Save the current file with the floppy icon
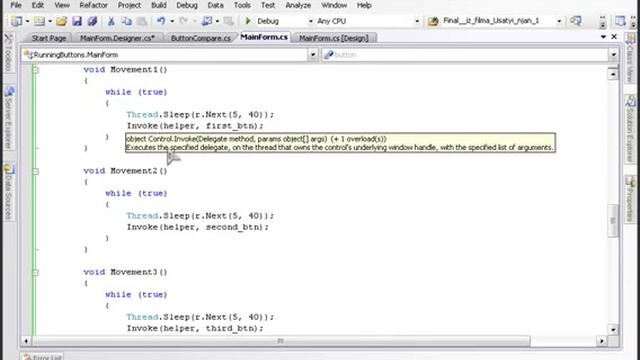 click(77, 21)
